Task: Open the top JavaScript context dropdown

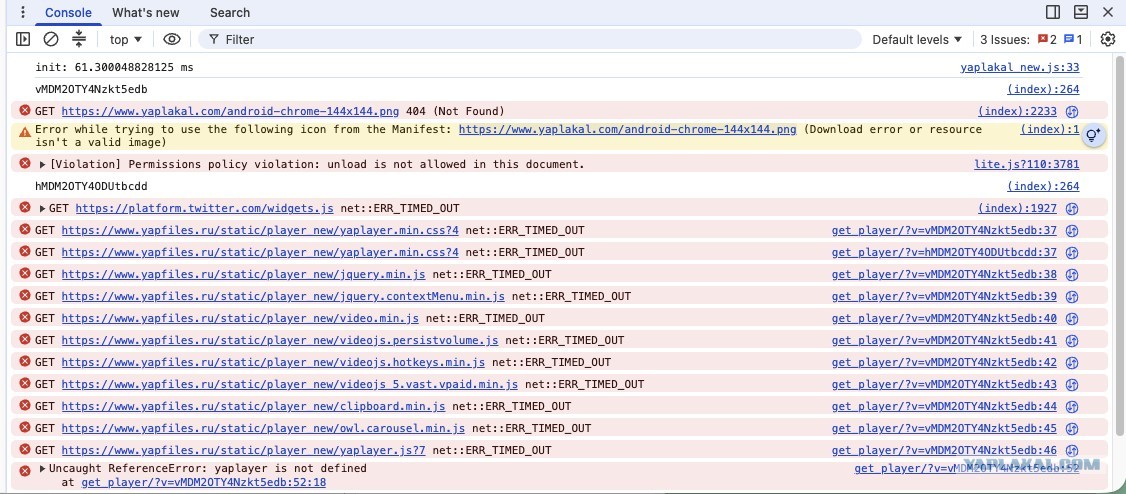Action: click(126, 39)
